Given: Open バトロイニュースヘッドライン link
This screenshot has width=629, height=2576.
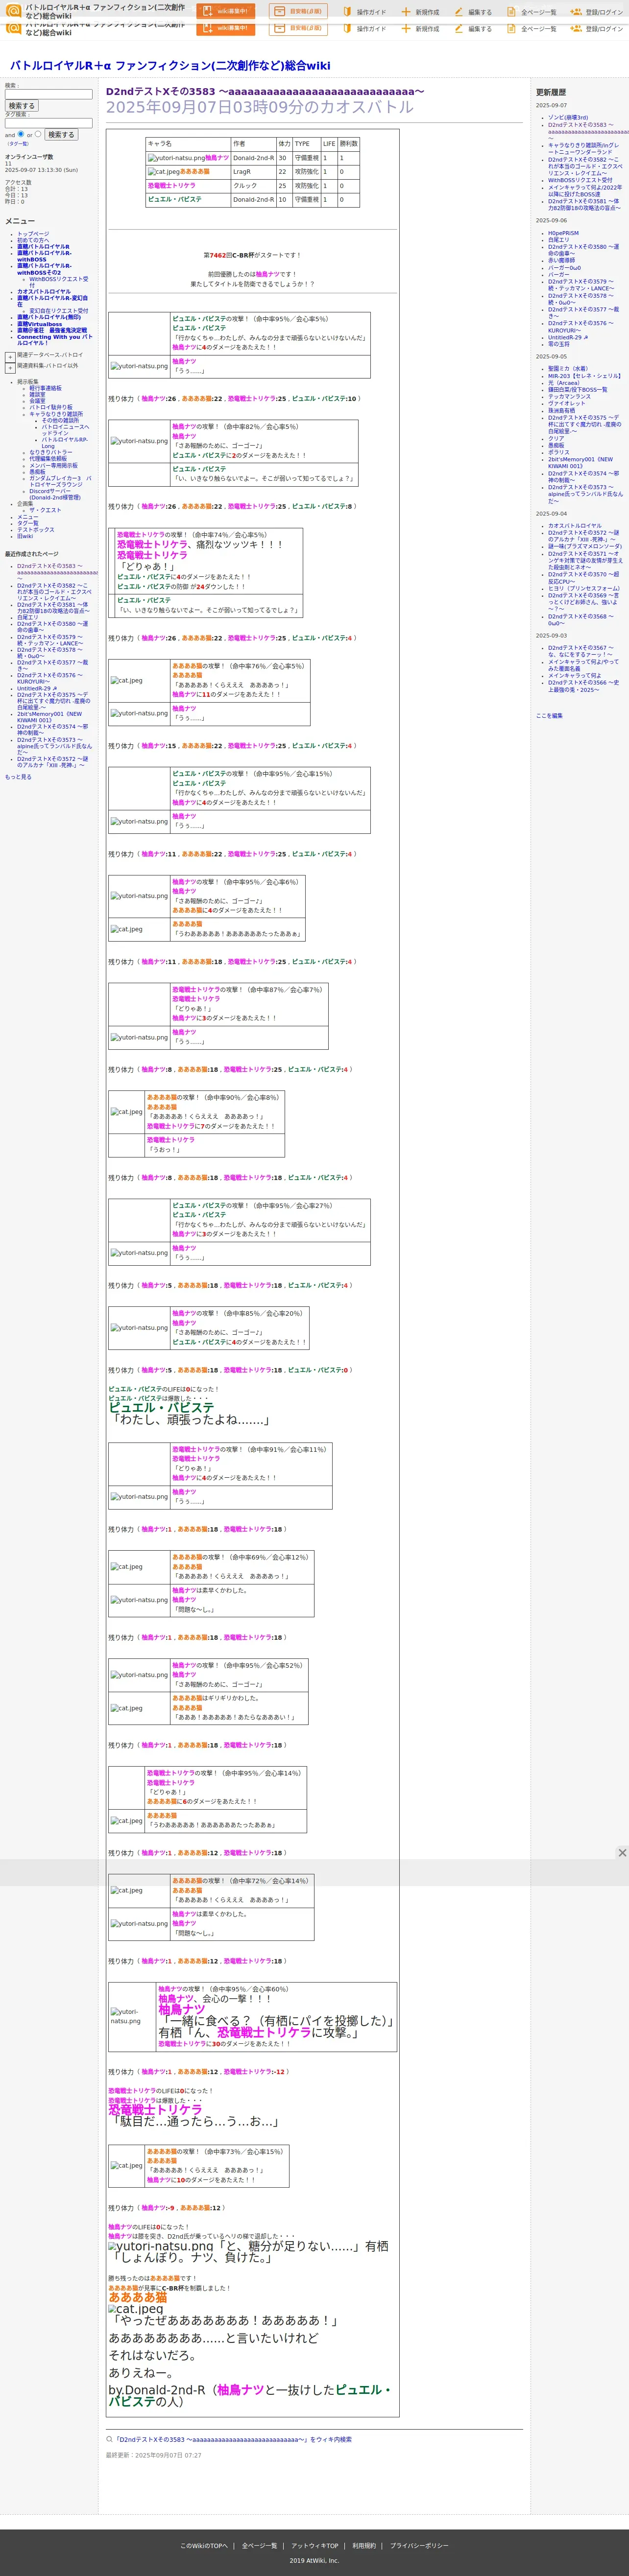Looking at the screenshot, I should pyautogui.click(x=65, y=430).
